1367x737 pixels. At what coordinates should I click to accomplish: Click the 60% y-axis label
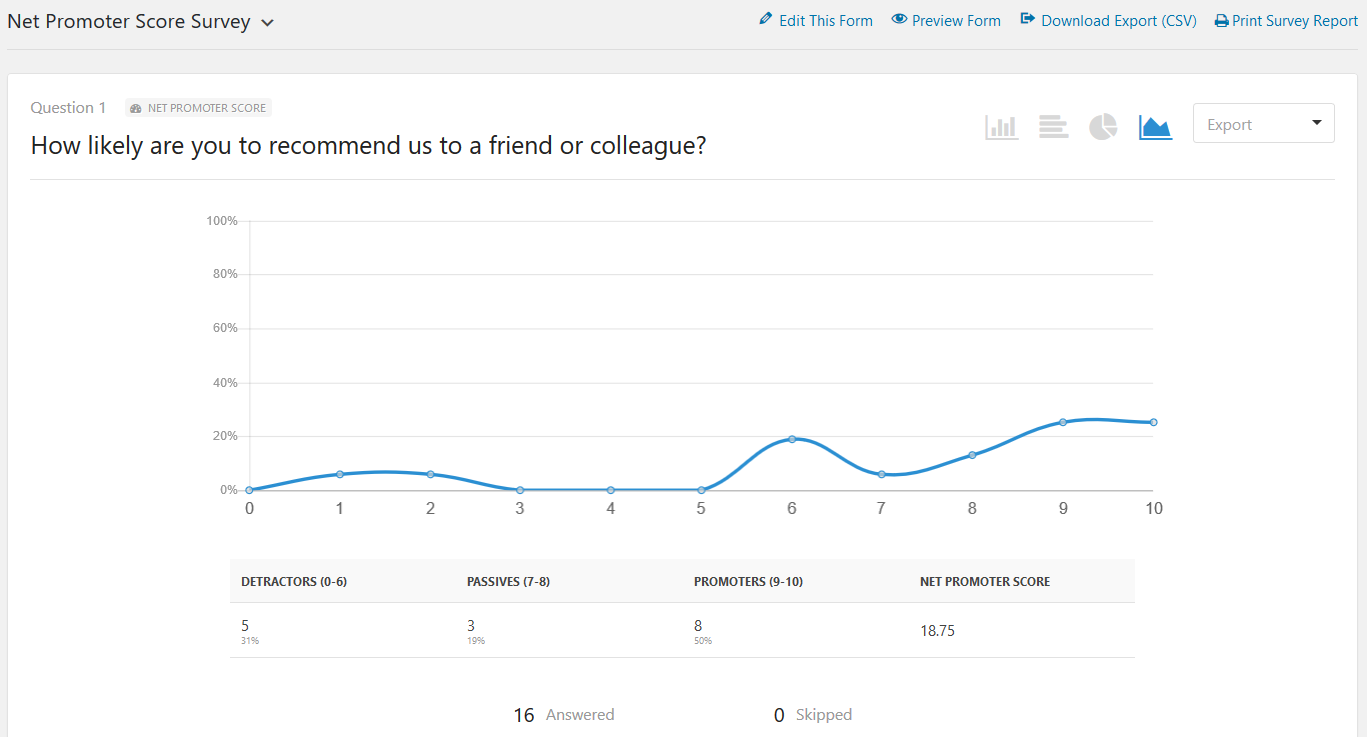point(224,328)
